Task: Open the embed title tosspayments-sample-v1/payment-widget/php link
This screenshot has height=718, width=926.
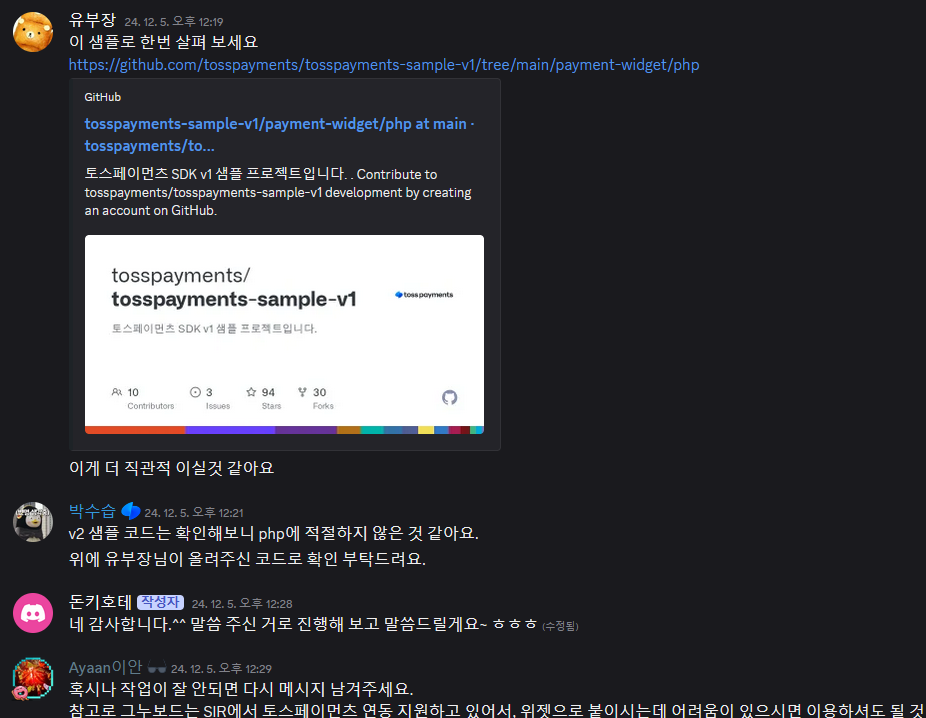Action: (x=279, y=135)
